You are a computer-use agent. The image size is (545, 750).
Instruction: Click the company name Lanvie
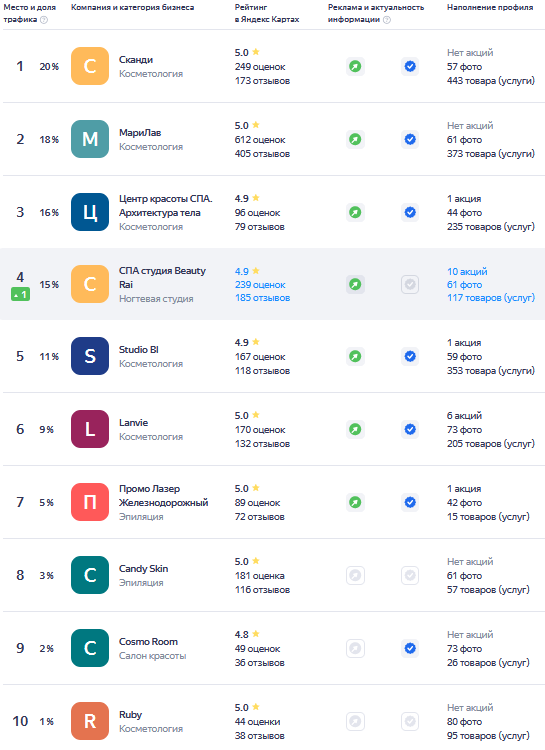point(133,423)
